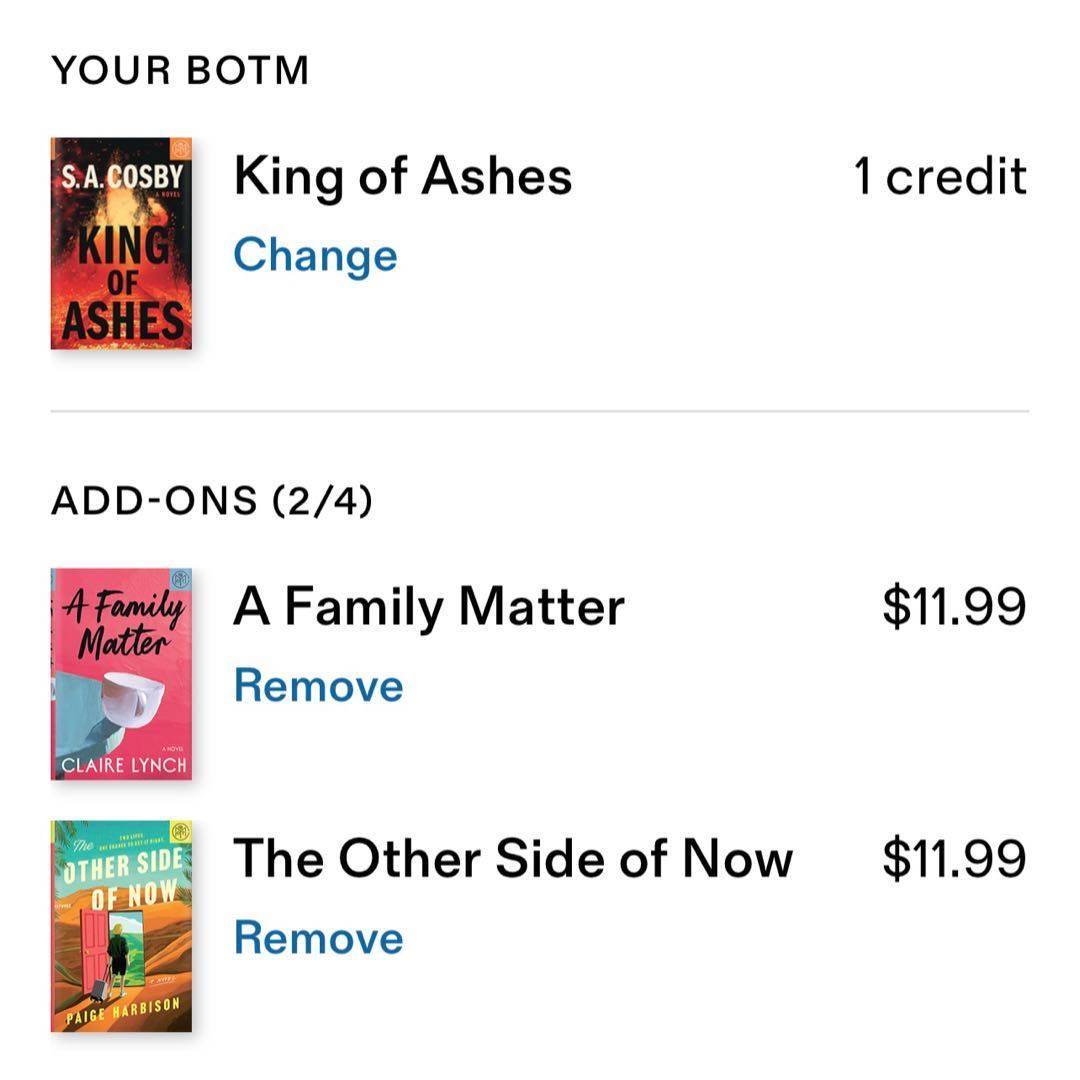Viewport: 1080px width, 1080px height.
Task: Click the $11.99 price for A Family Matter
Action: (x=953, y=607)
